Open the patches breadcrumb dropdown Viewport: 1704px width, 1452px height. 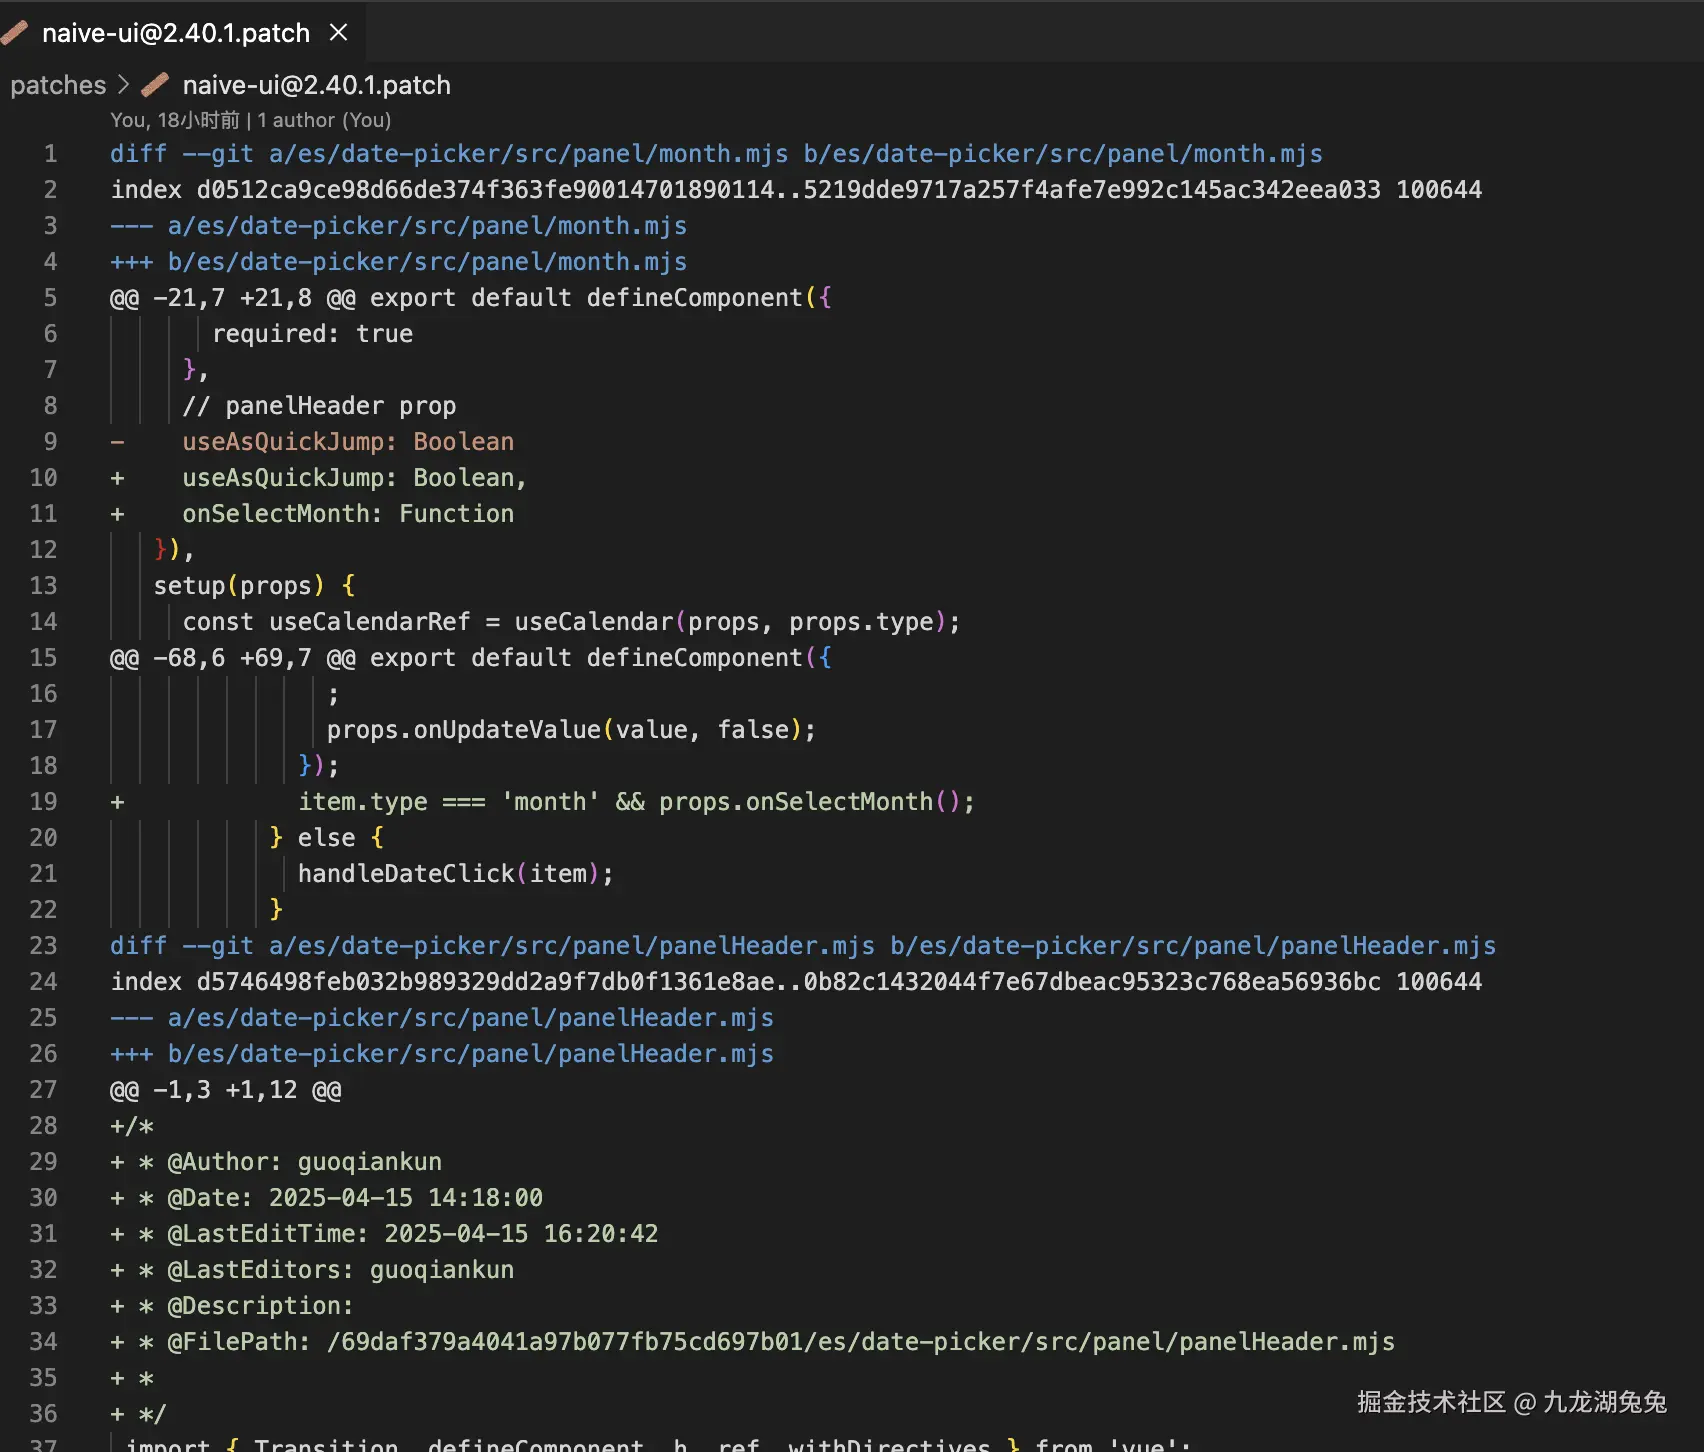click(x=58, y=85)
